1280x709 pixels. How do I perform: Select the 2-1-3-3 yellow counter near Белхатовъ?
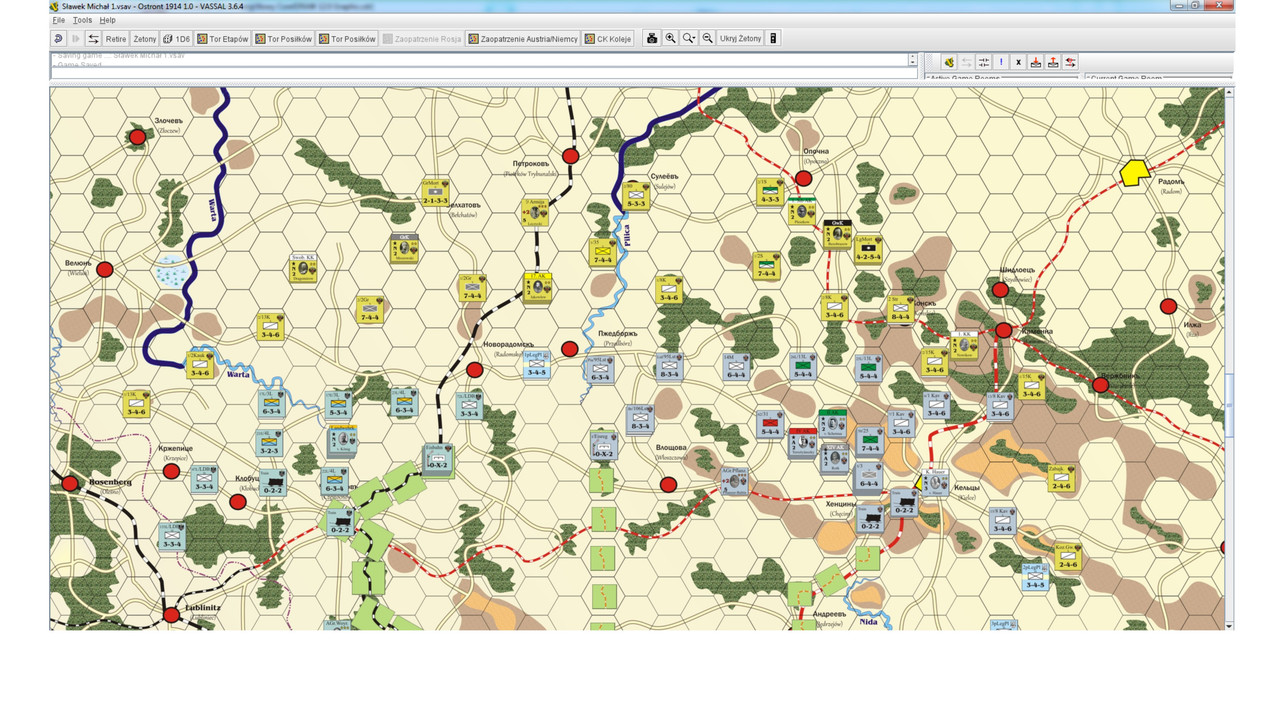[435, 193]
